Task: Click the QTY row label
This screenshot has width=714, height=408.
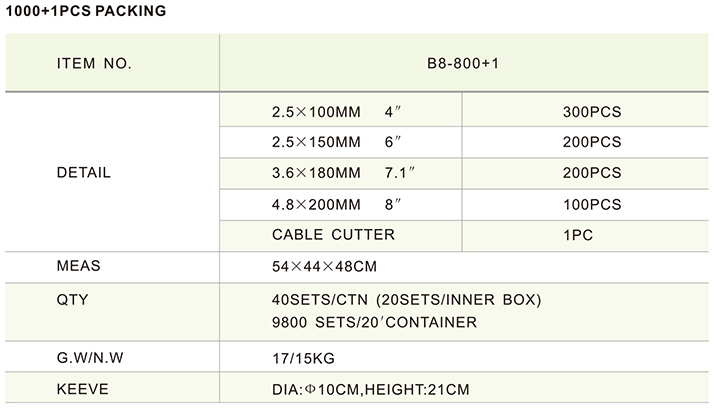Action: click(x=75, y=299)
